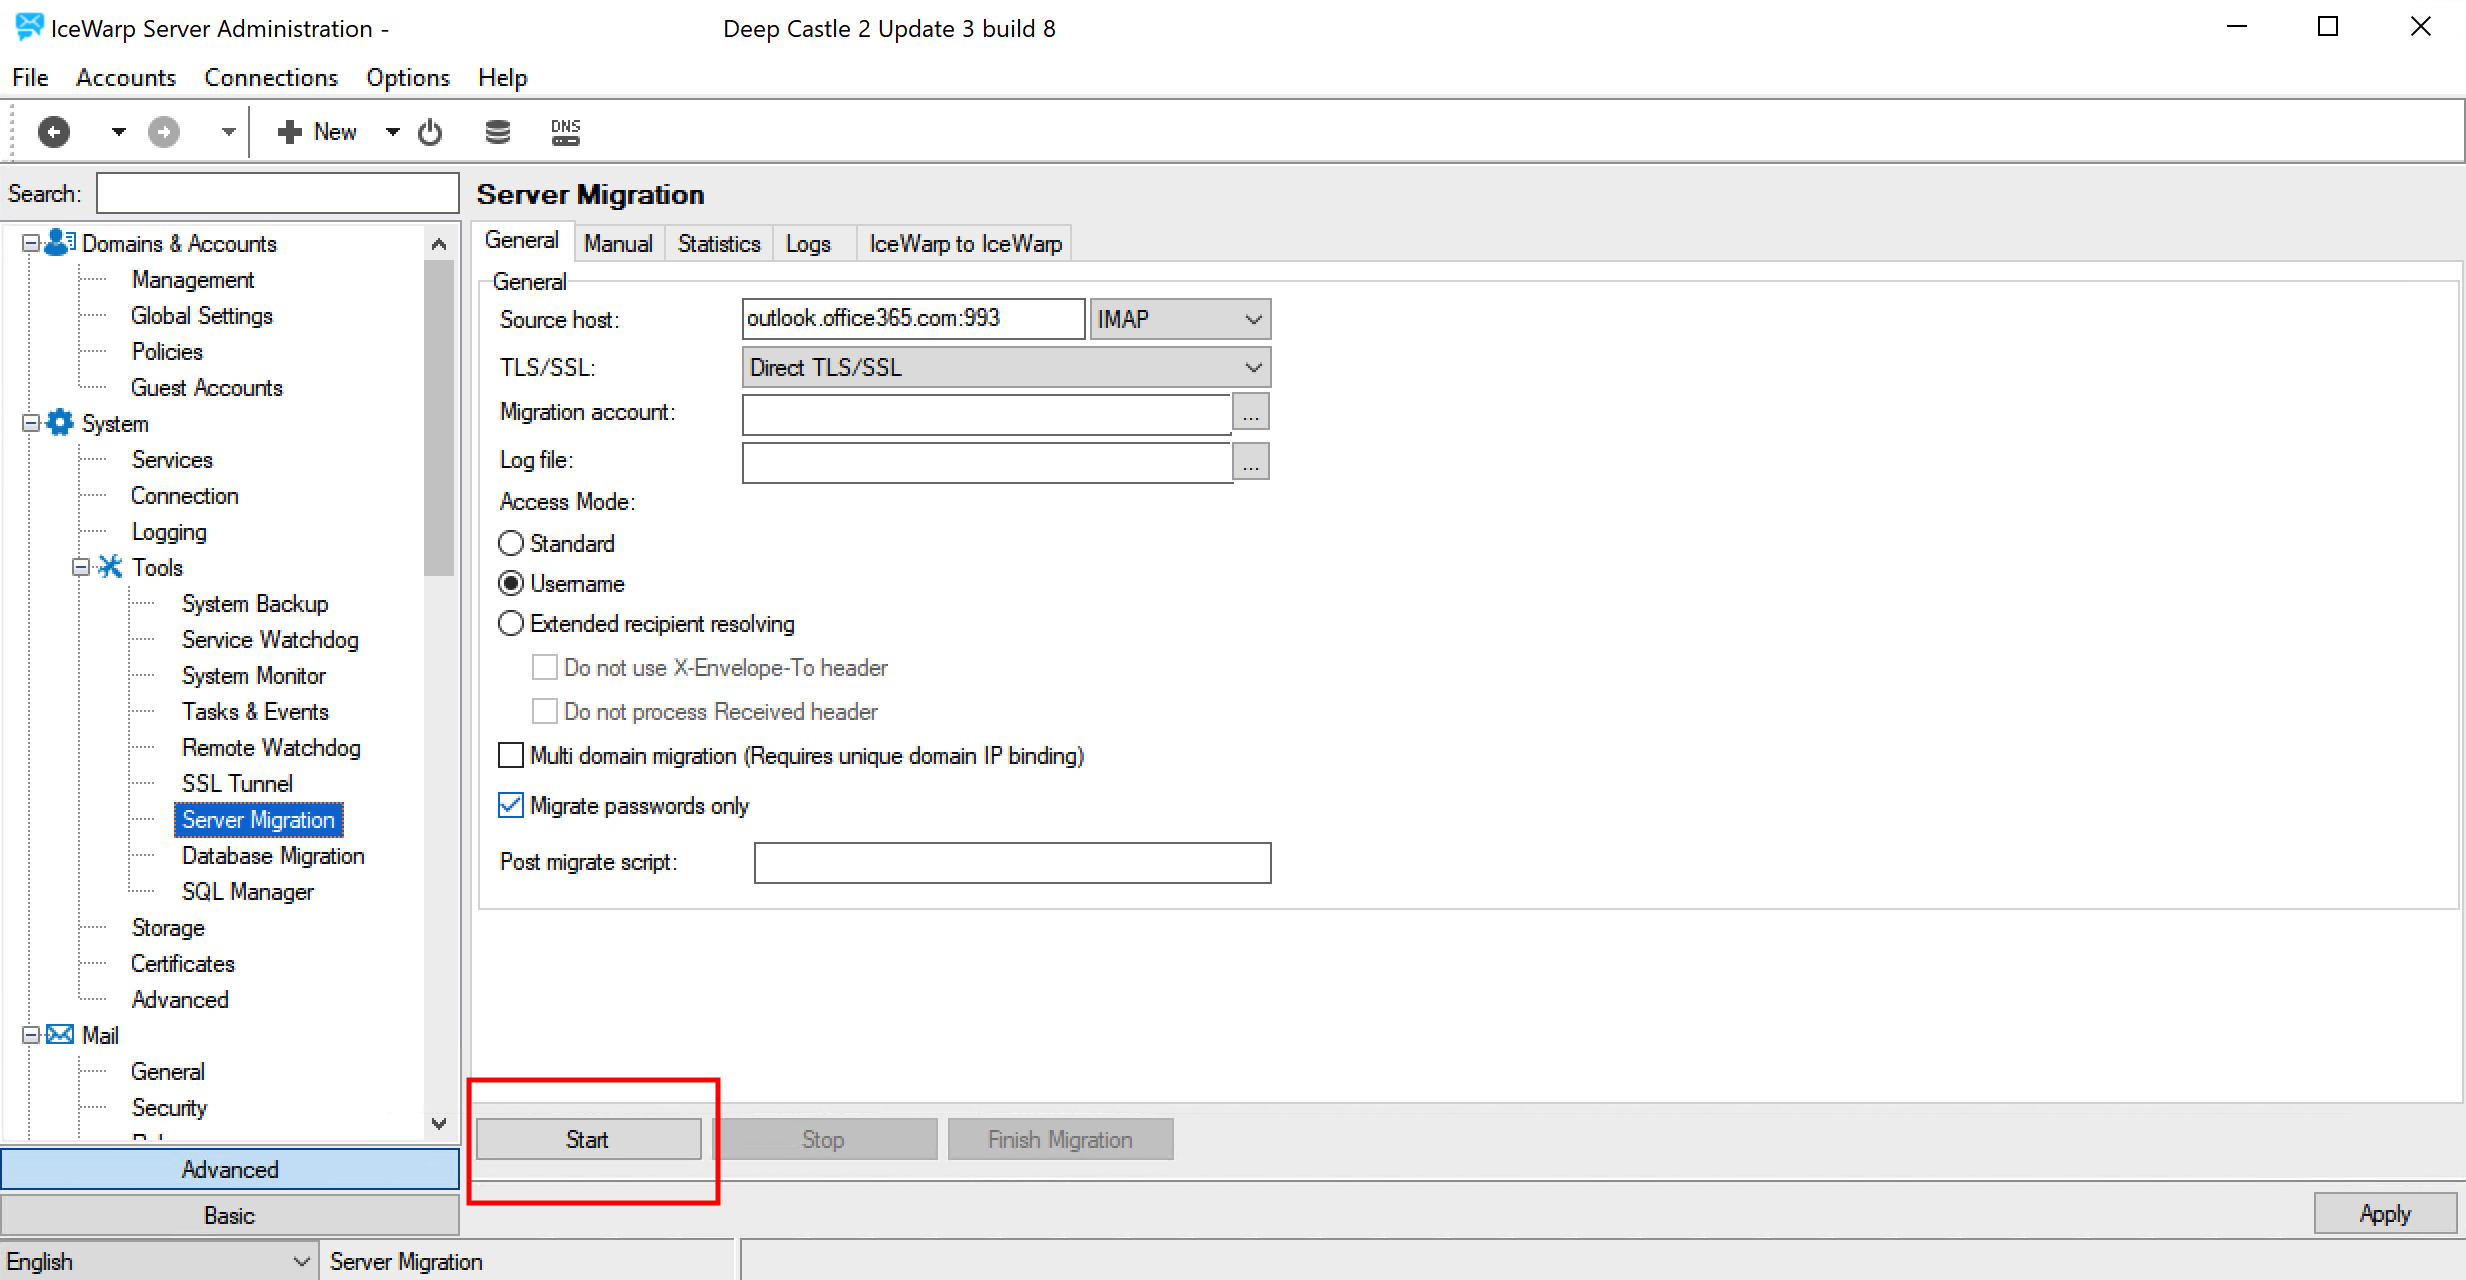Select Extended recipient resolving radio button
The height and width of the screenshot is (1280, 2466).
[511, 623]
